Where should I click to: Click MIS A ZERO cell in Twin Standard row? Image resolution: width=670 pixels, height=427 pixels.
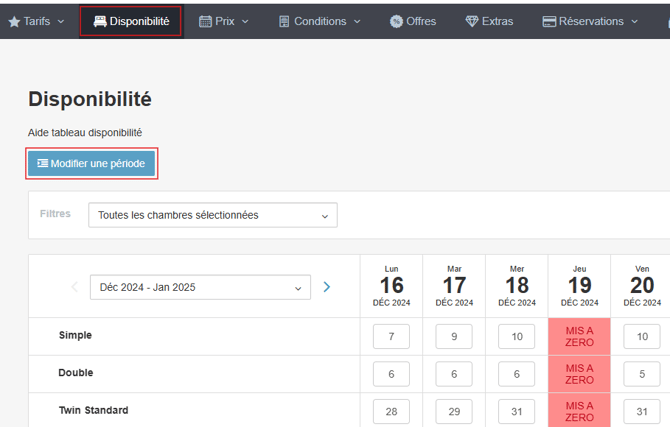click(579, 411)
